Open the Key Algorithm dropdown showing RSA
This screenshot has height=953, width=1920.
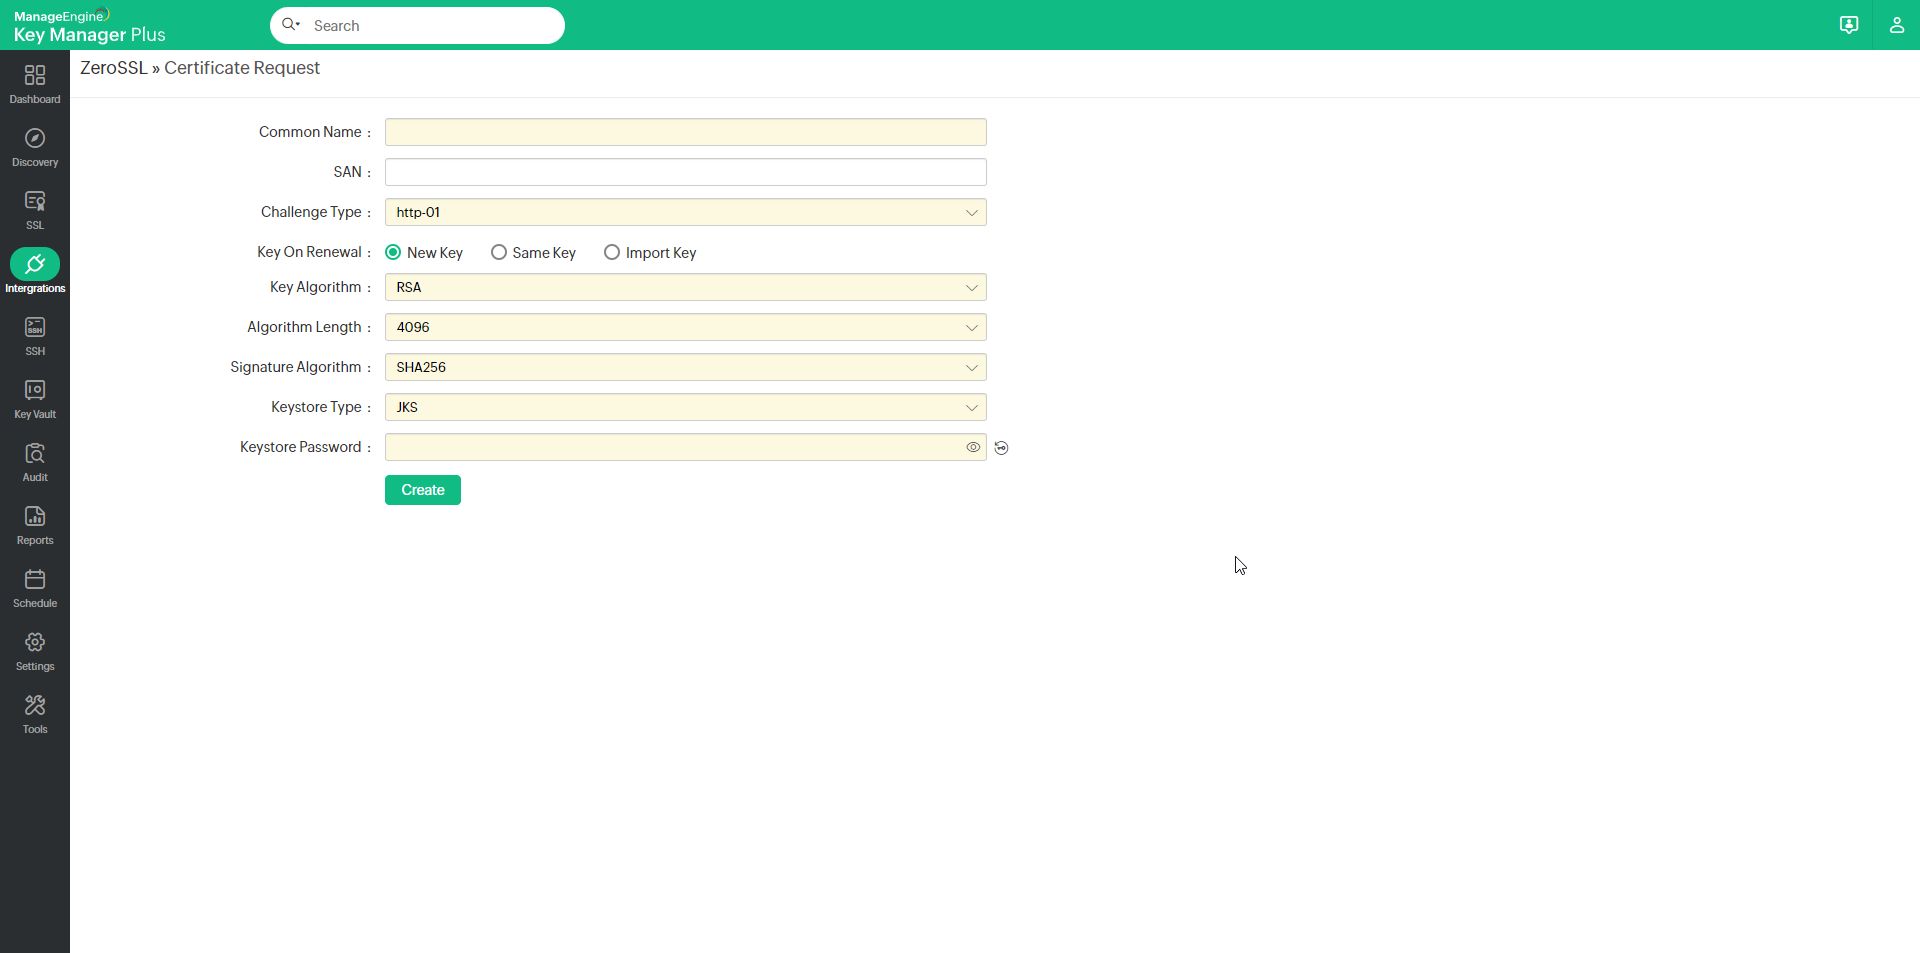tap(685, 287)
